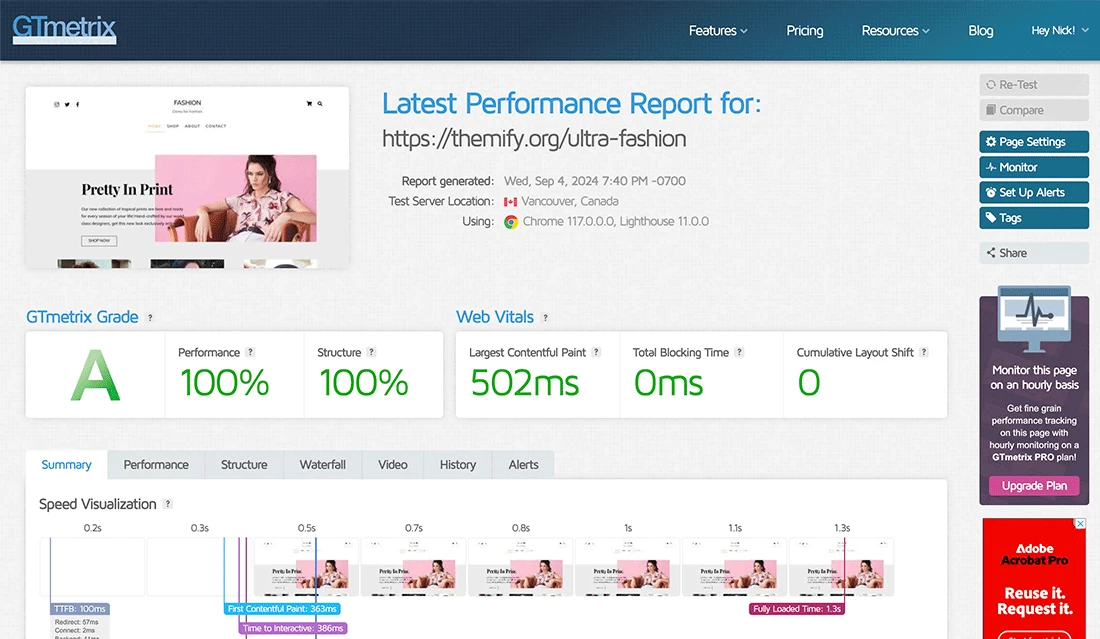
Task: Open Page Settings
Action: (x=1034, y=142)
